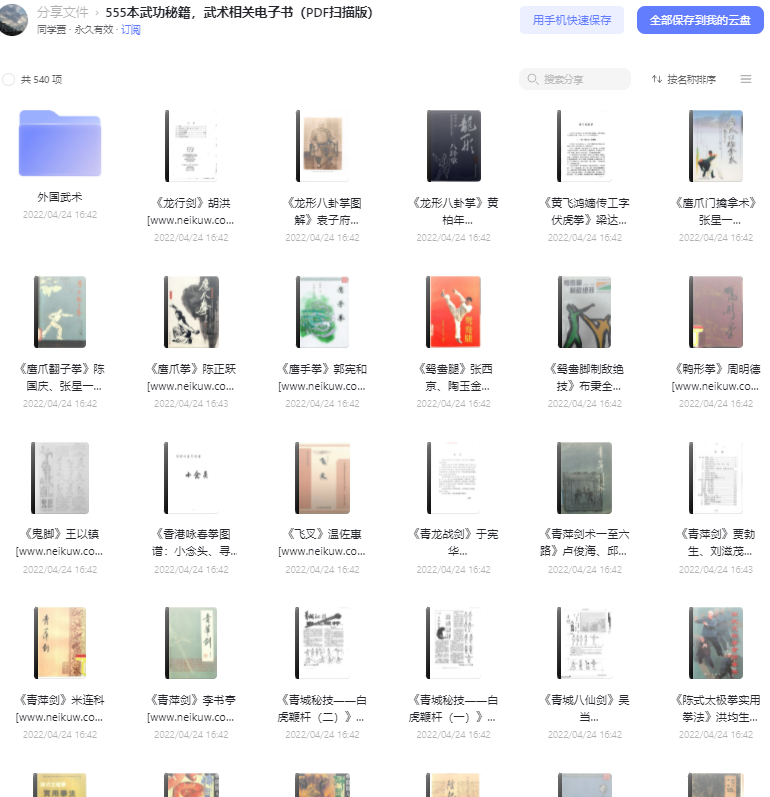Open 《鬼脚》王以镇 file name
The width and height of the screenshot is (770, 797).
coord(60,542)
